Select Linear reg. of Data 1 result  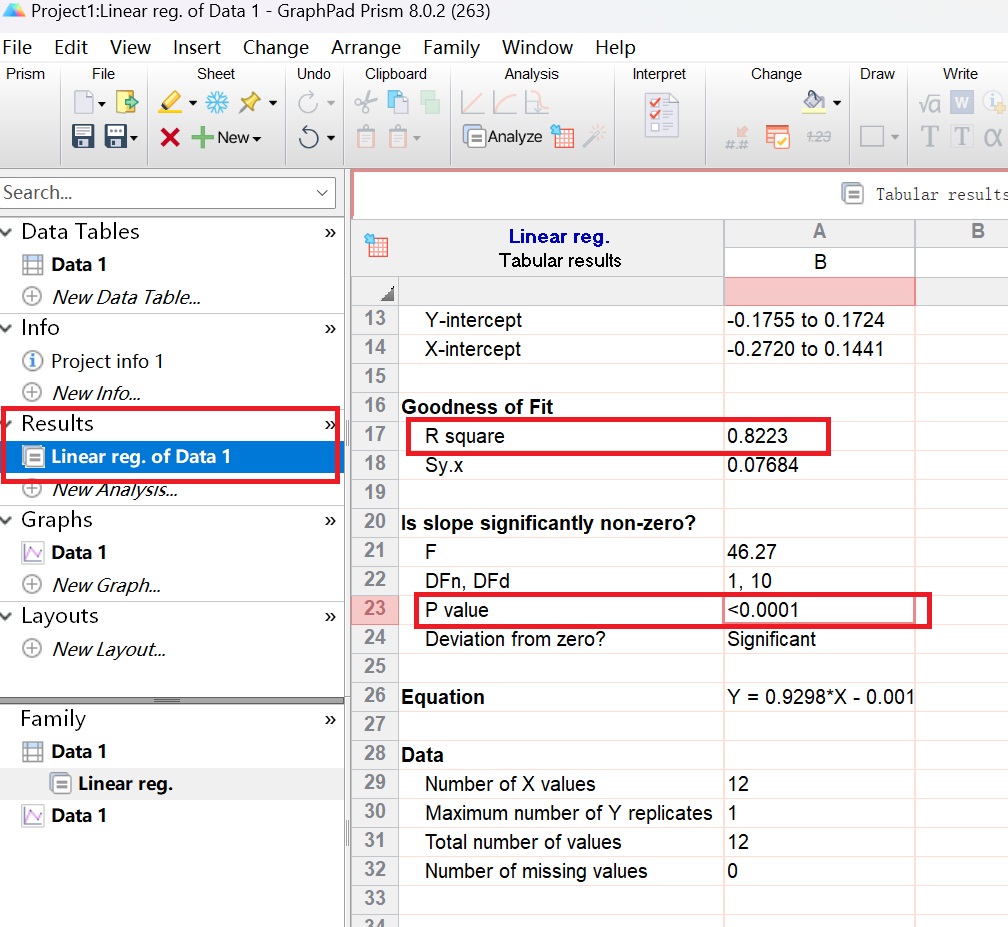[140, 457]
